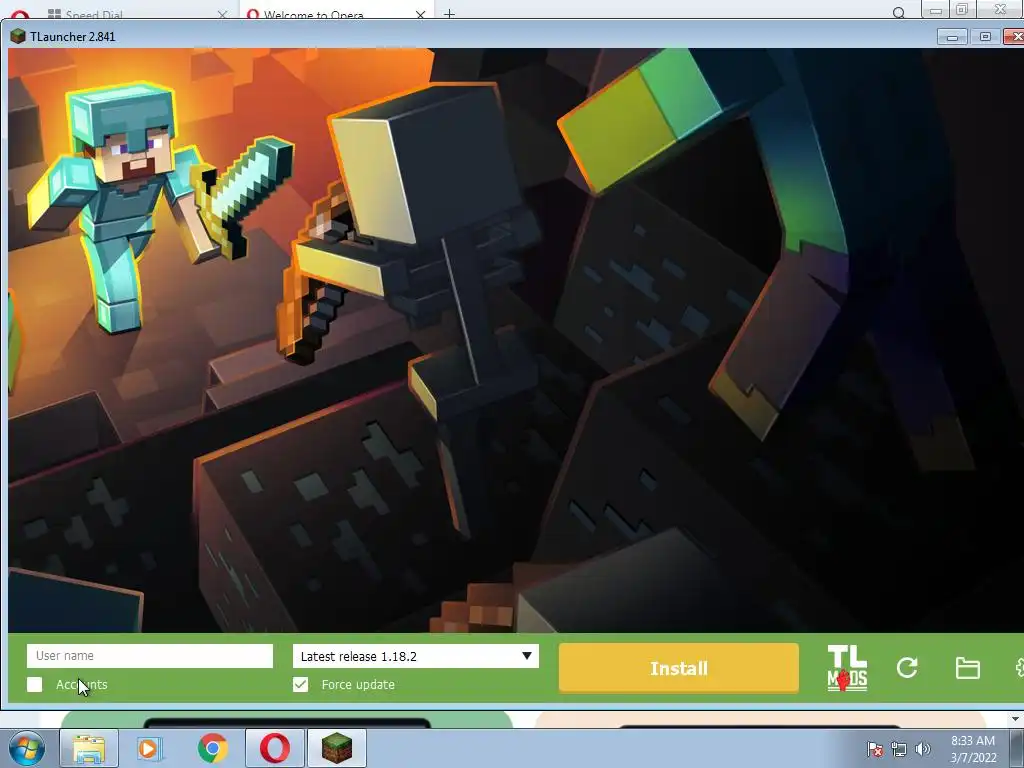Open the settings gear in TLauncher

point(1019,667)
